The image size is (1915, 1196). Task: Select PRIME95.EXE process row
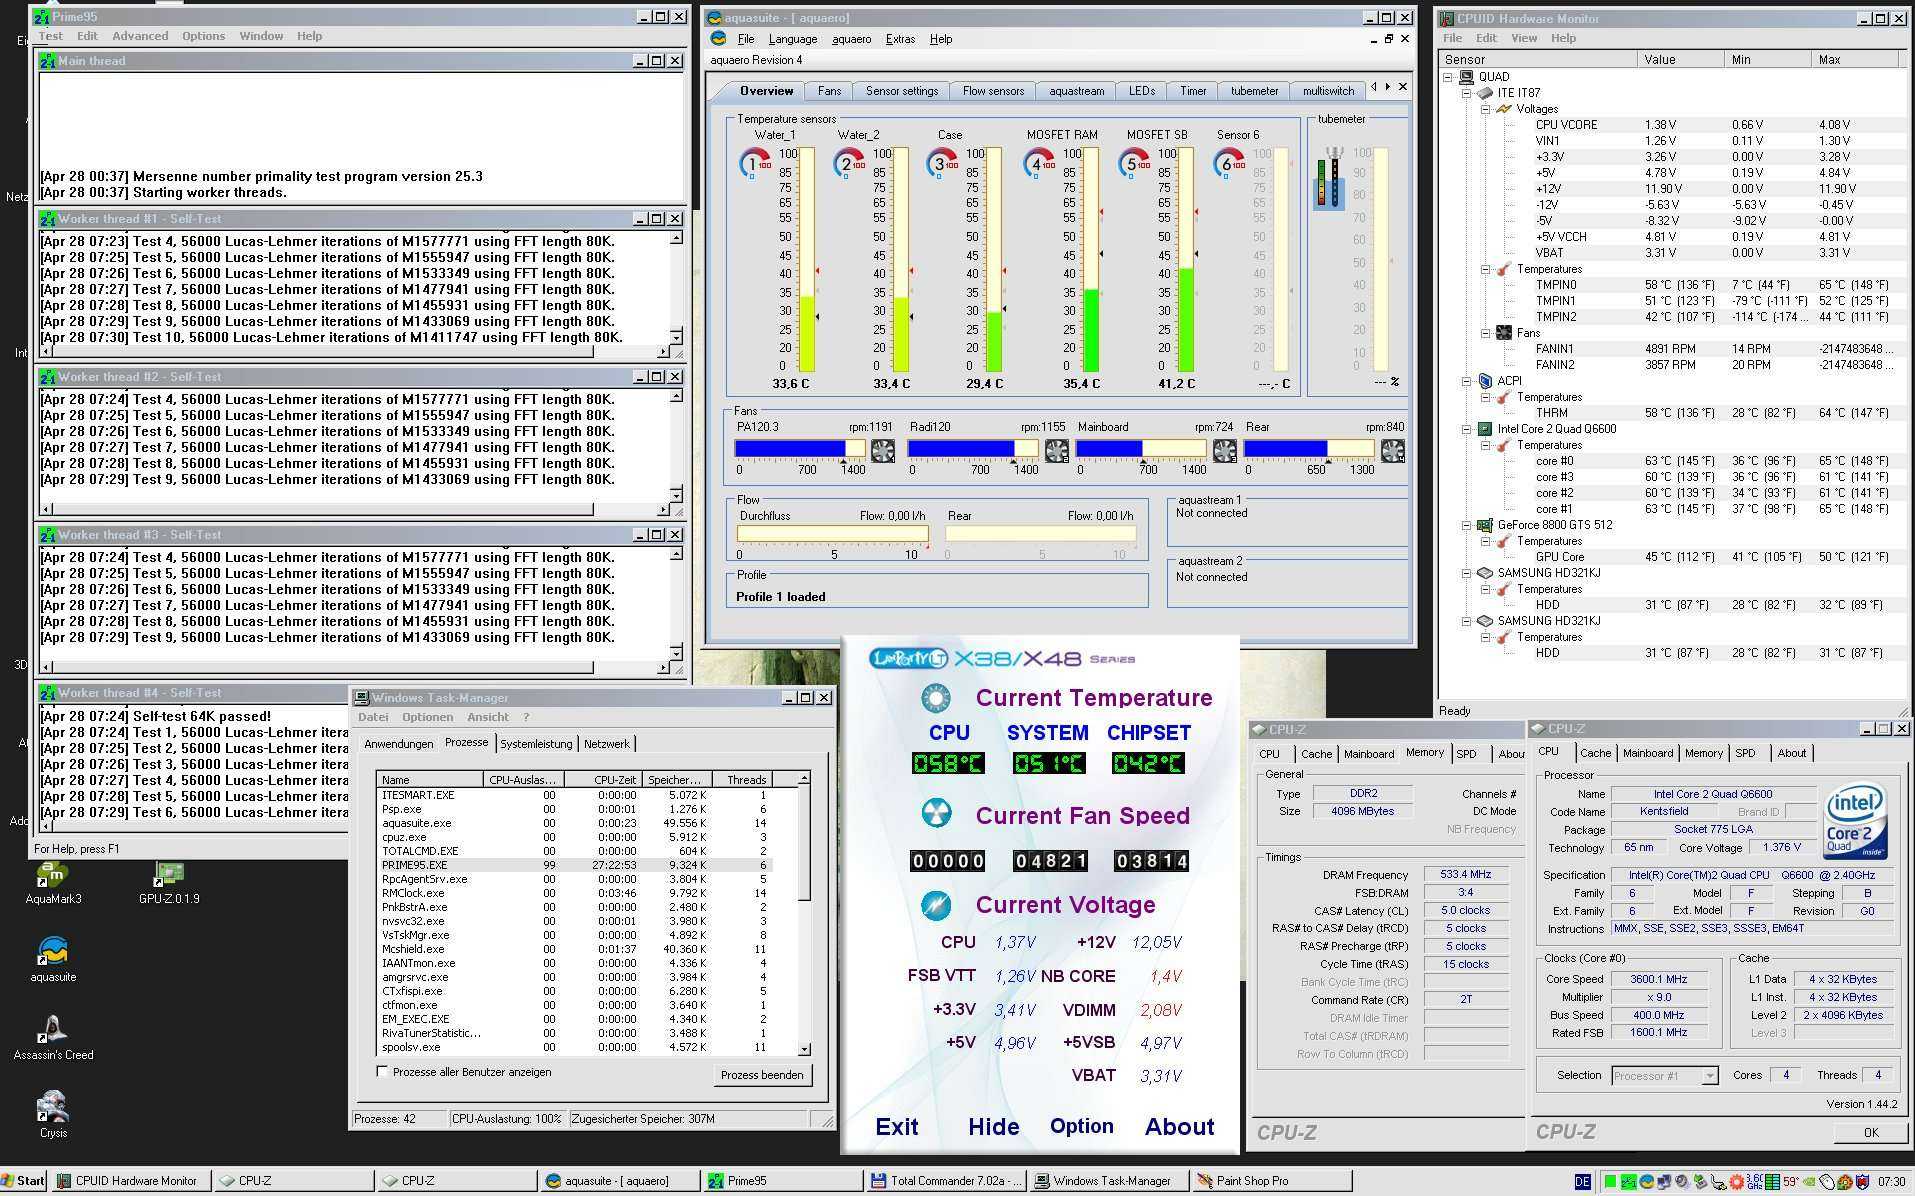click(576, 865)
